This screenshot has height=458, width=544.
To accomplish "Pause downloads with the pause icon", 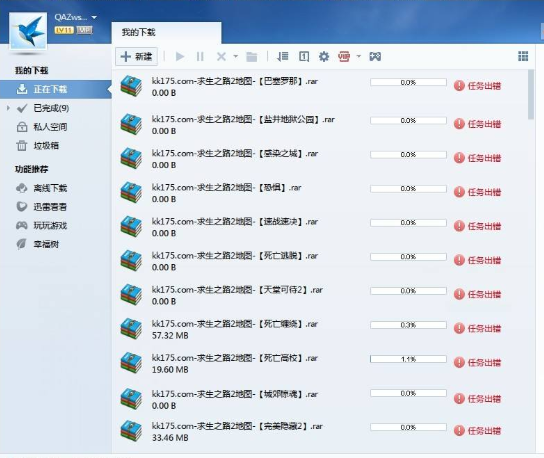I will (x=200, y=57).
